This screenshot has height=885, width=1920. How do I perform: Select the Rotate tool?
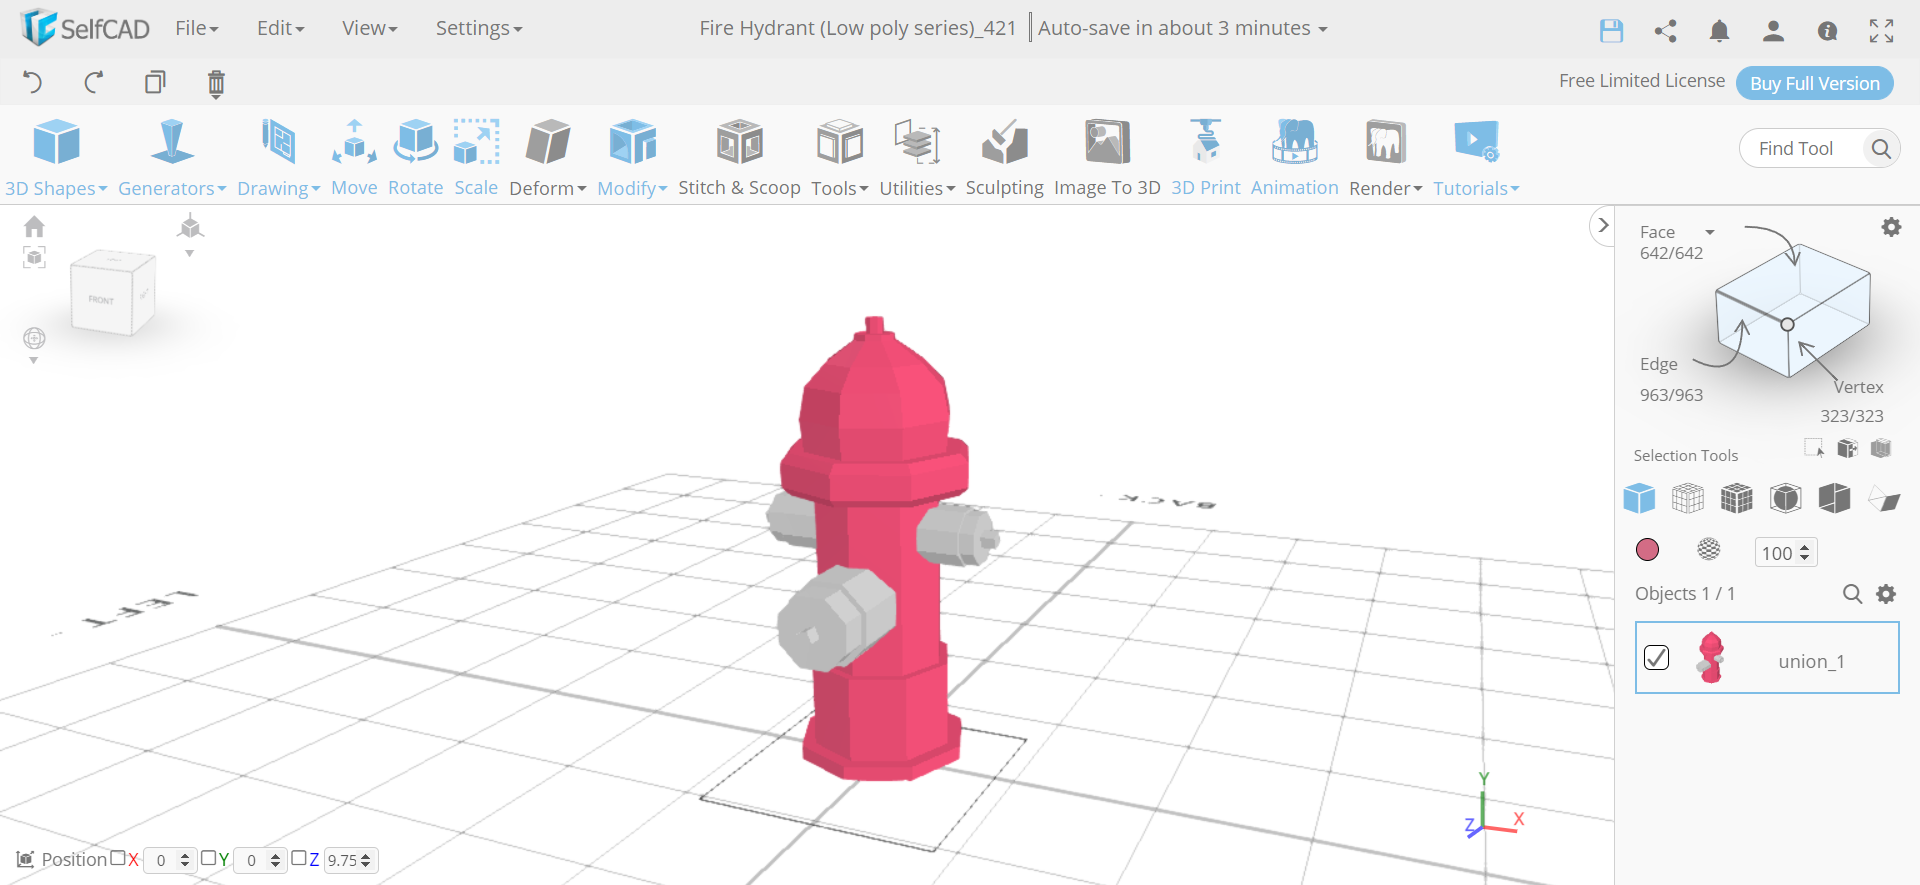[415, 158]
